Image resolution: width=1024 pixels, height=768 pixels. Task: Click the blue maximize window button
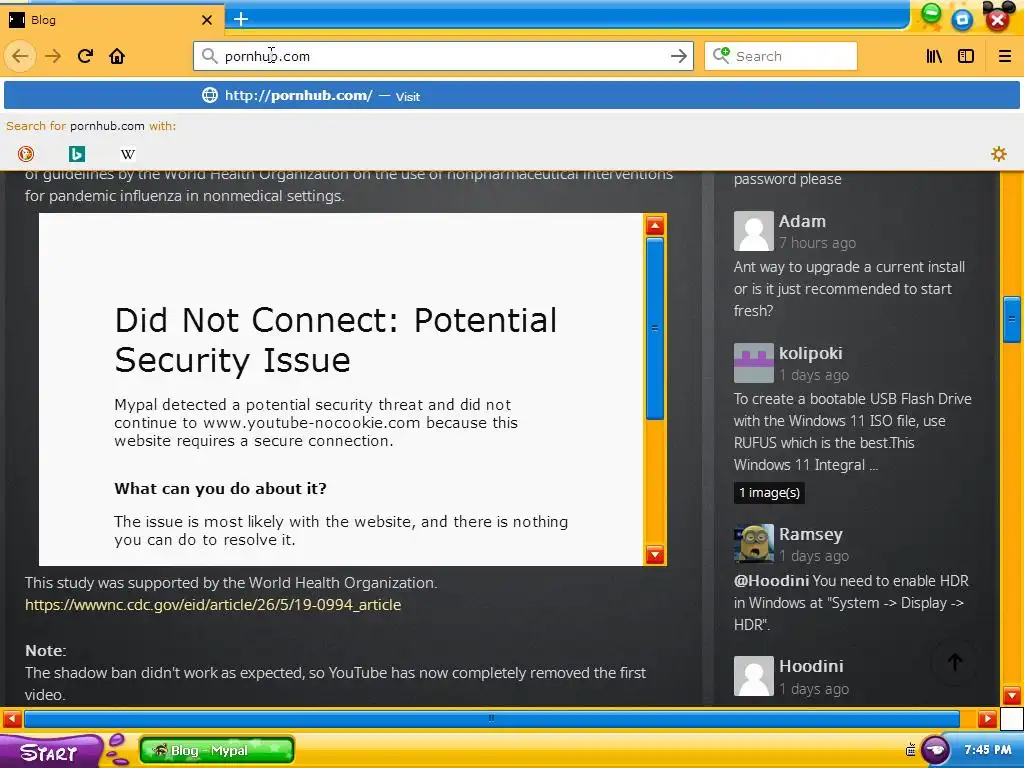pyautogui.click(x=962, y=20)
